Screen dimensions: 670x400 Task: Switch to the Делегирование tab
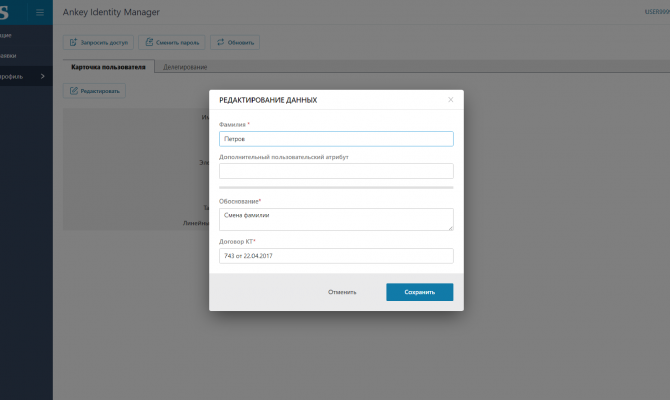click(x=185, y=67)
